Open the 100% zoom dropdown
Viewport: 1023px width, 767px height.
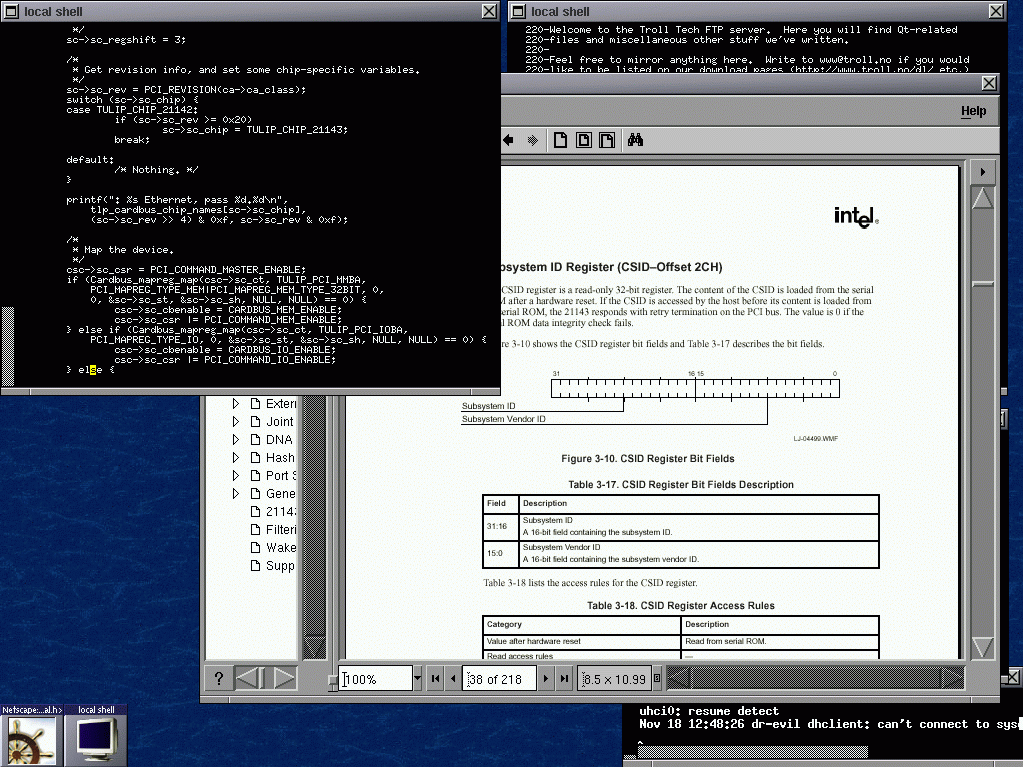418,679
